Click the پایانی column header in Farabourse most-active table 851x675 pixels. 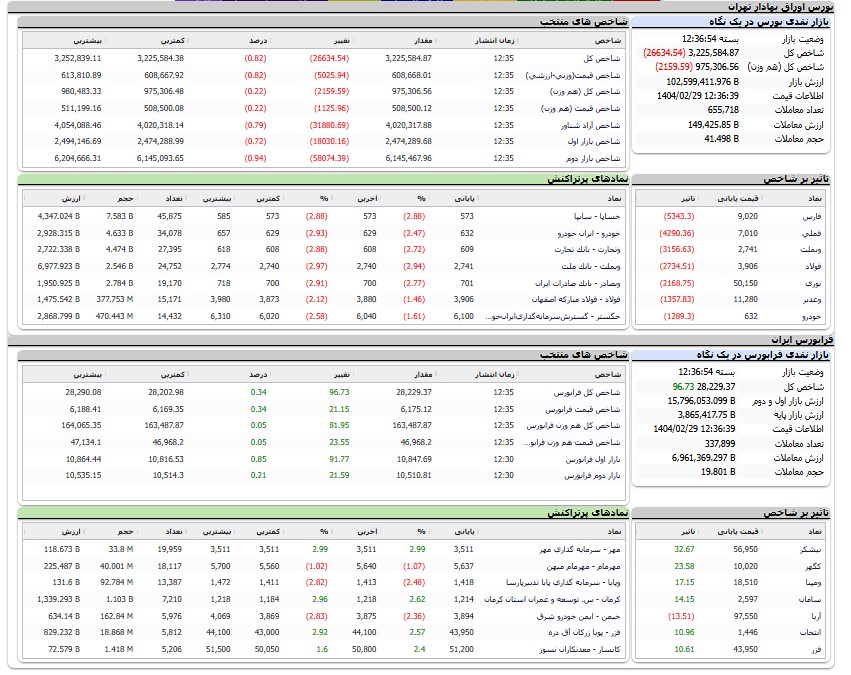[x=464, y=532]
